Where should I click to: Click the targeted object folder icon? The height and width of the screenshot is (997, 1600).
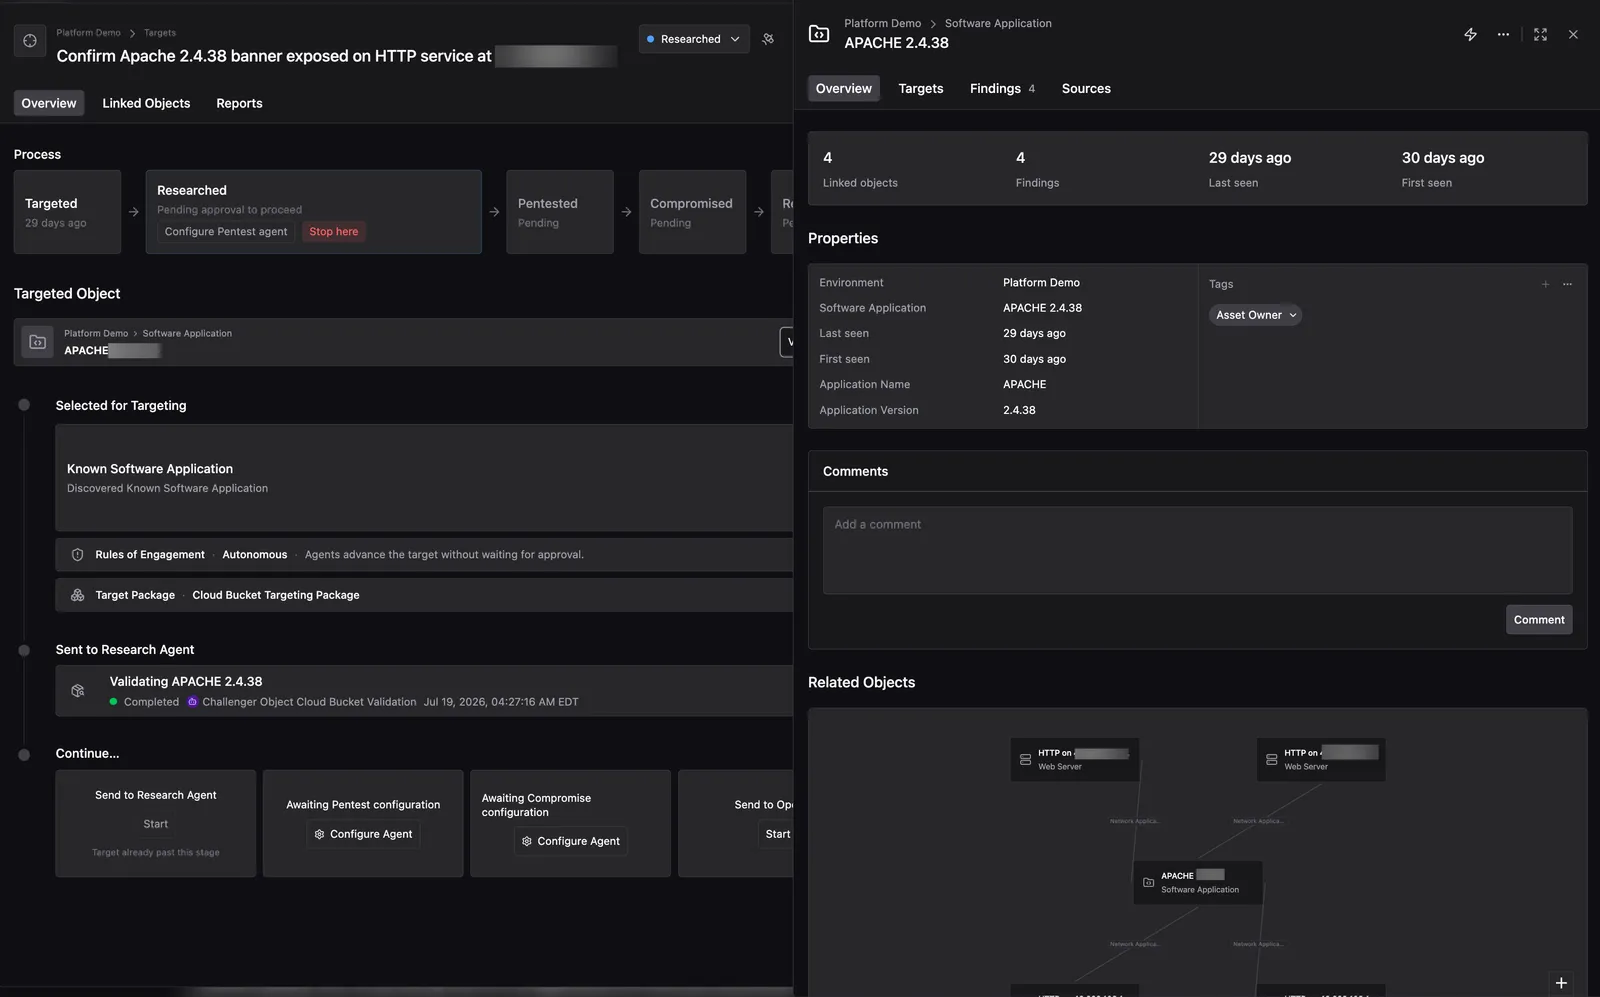tap(38, 342)
